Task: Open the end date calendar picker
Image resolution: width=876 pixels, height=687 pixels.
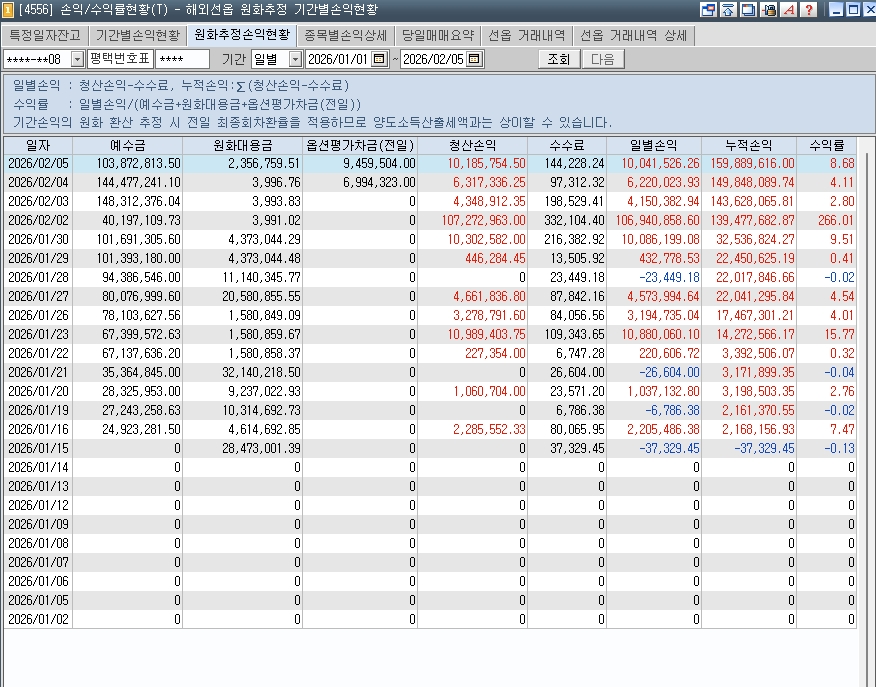Action: (474, 59)
